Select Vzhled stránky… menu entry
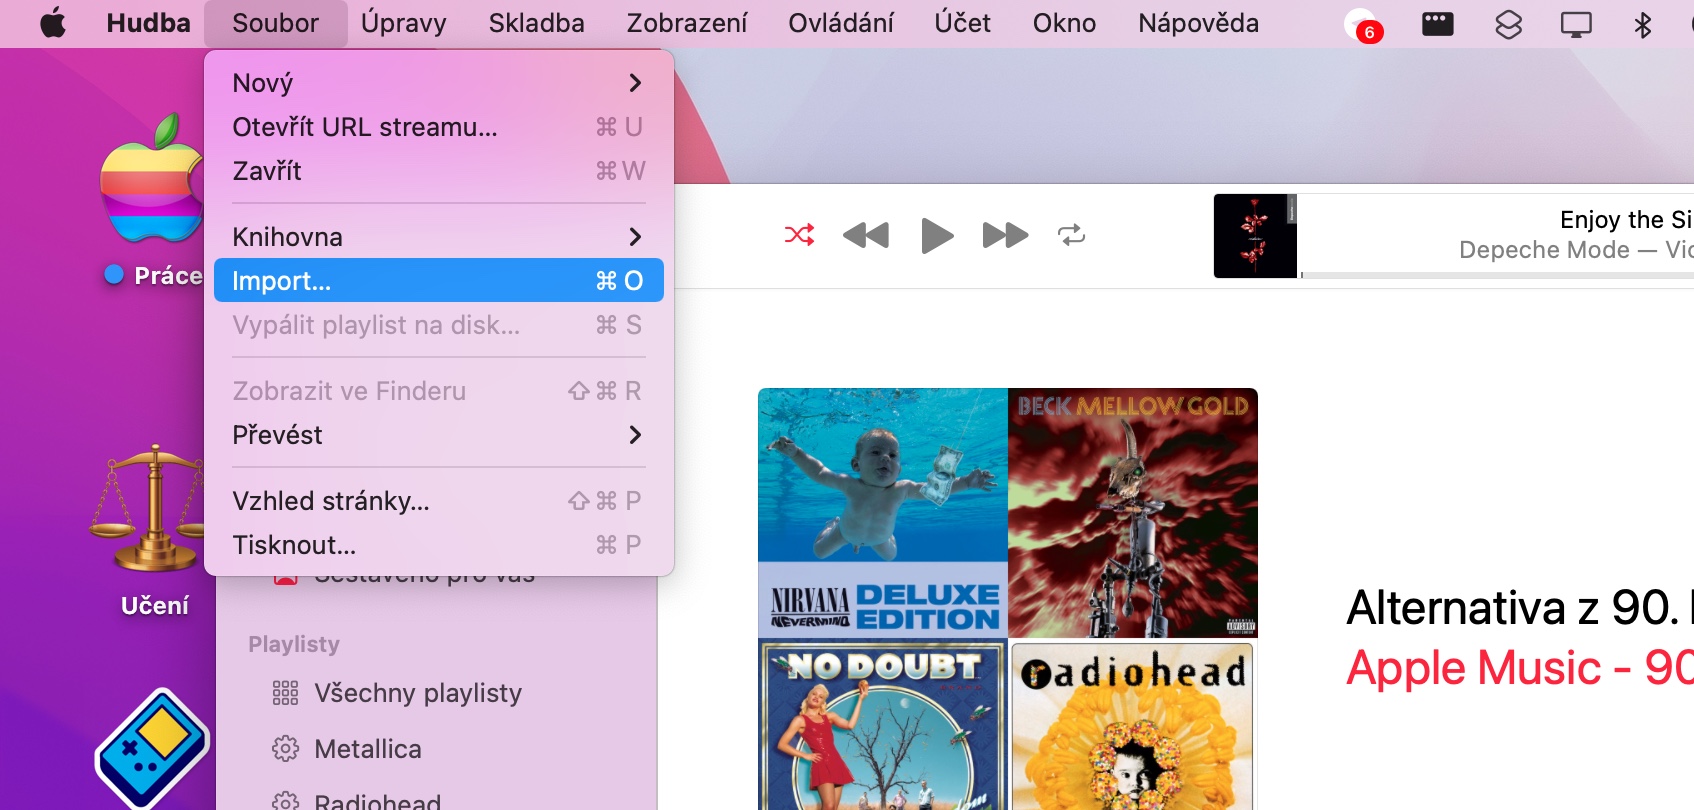The height and width of the screenshot is (810, 1694). point(439,501)
